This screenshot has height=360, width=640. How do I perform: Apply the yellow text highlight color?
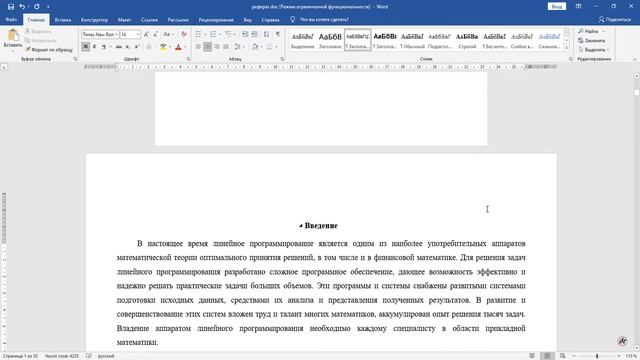pos(163,47)
